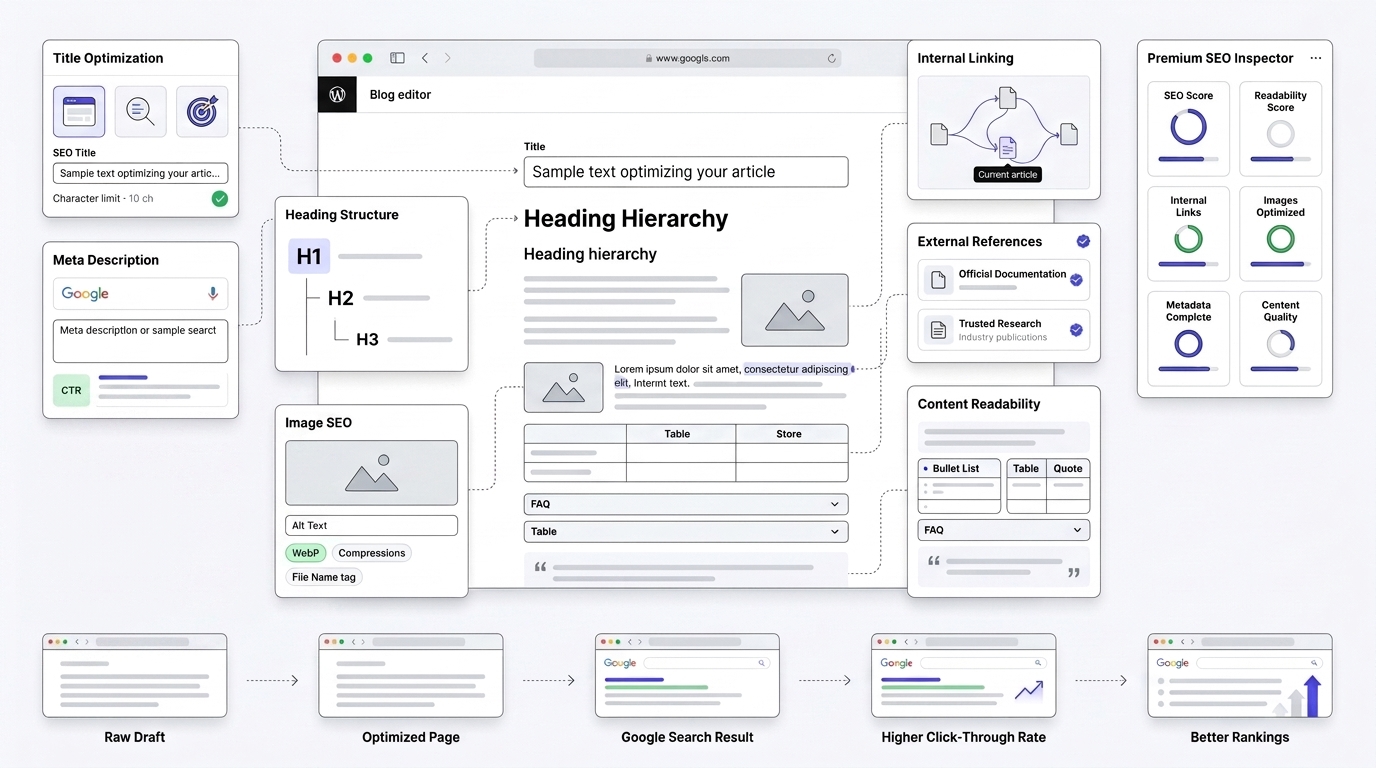Click the WordPress logo in Blog editor
Screen dimensions: 1376x768
pos(337,94)
